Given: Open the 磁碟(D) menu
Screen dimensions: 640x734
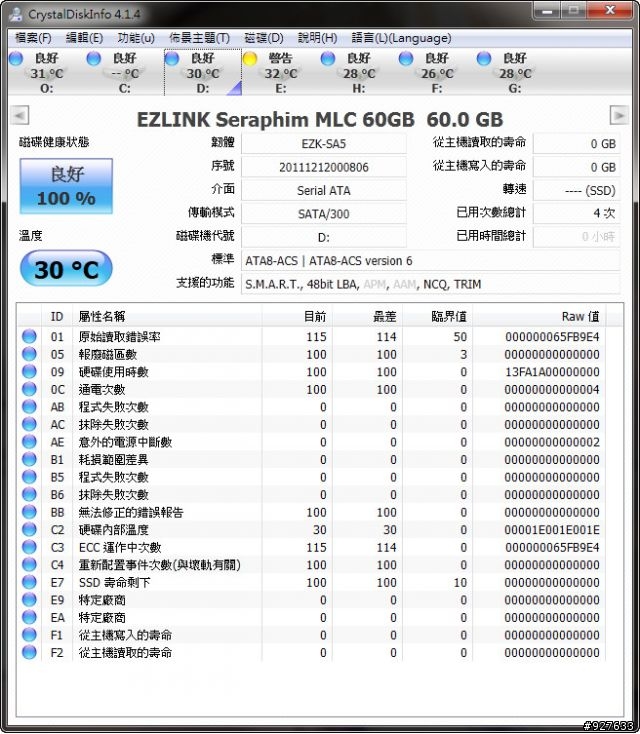Looking at the screenshot, I should [x=264, y=38].
